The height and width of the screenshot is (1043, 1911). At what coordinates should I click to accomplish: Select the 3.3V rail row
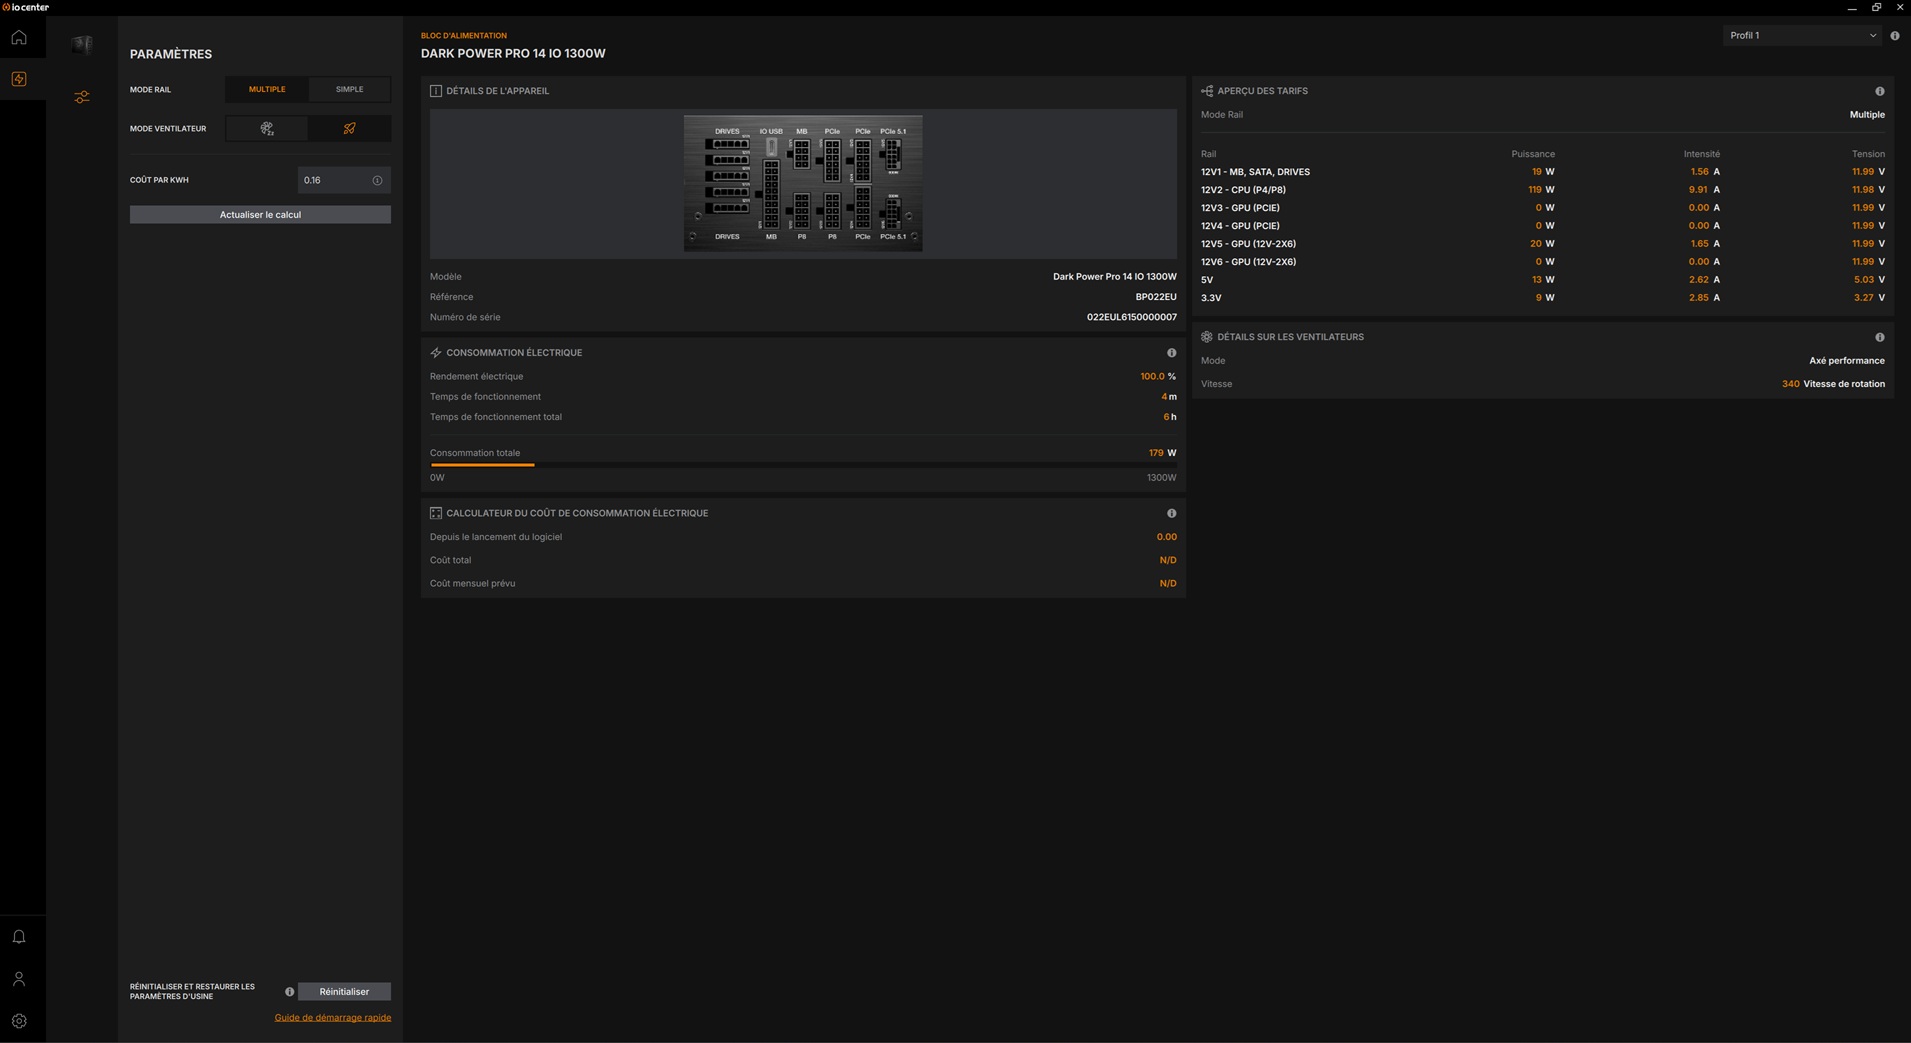coord(1543,298)
